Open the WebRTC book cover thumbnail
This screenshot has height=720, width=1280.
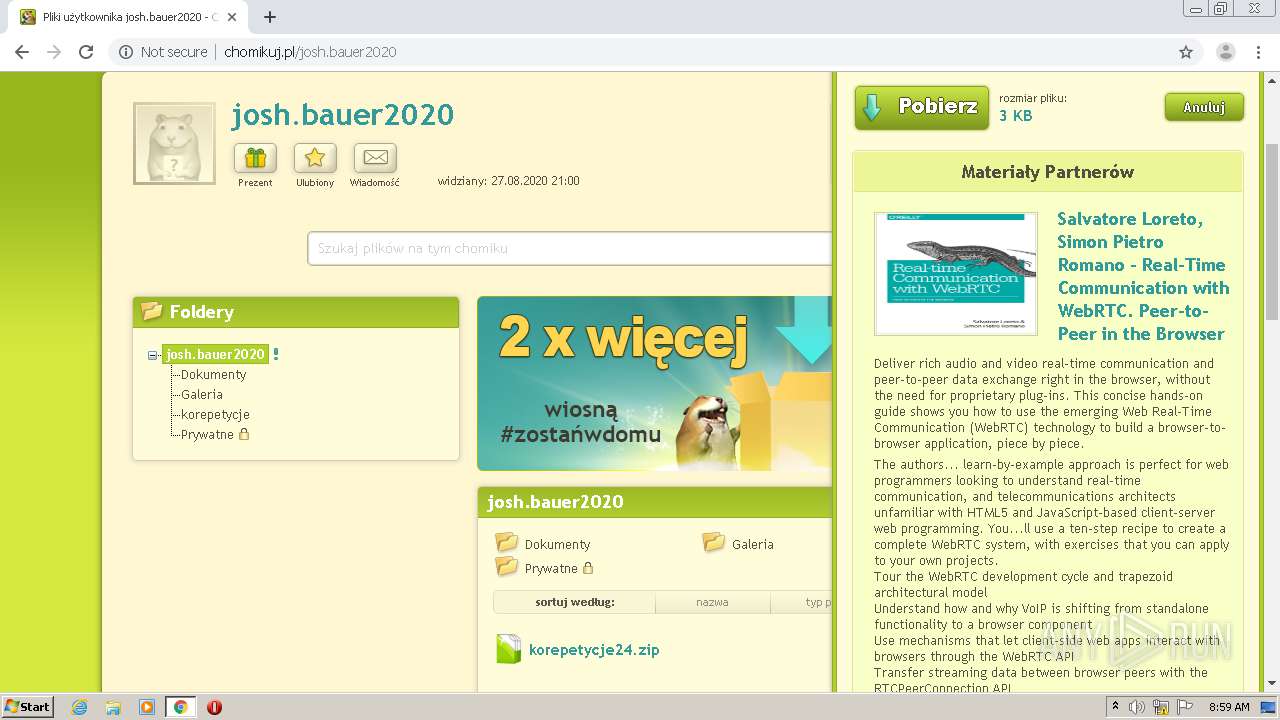[955, 273]
